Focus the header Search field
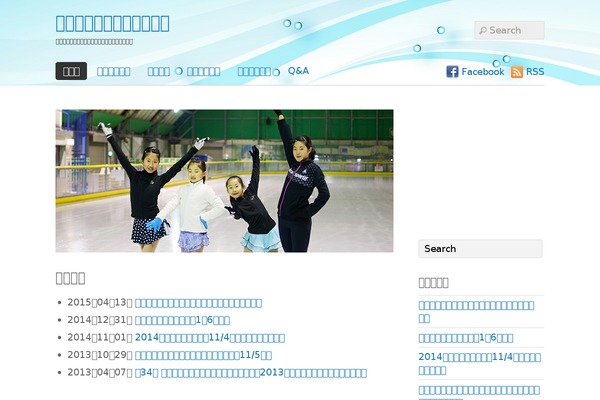 509,30
